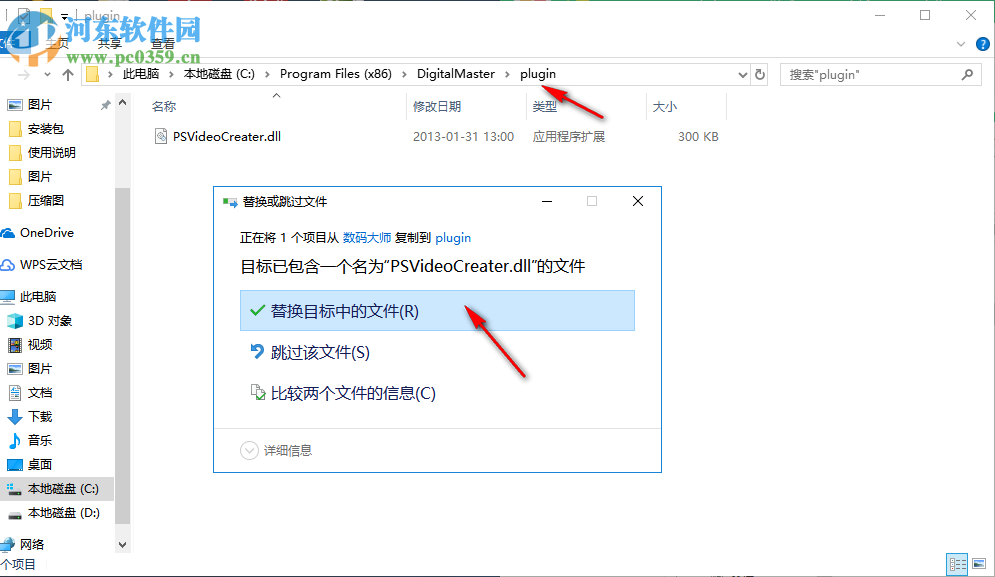Go up one folder level
Image resolution: width=995 pixels, height=577 pixels.
pyautogui.click(x=68, y=74)
